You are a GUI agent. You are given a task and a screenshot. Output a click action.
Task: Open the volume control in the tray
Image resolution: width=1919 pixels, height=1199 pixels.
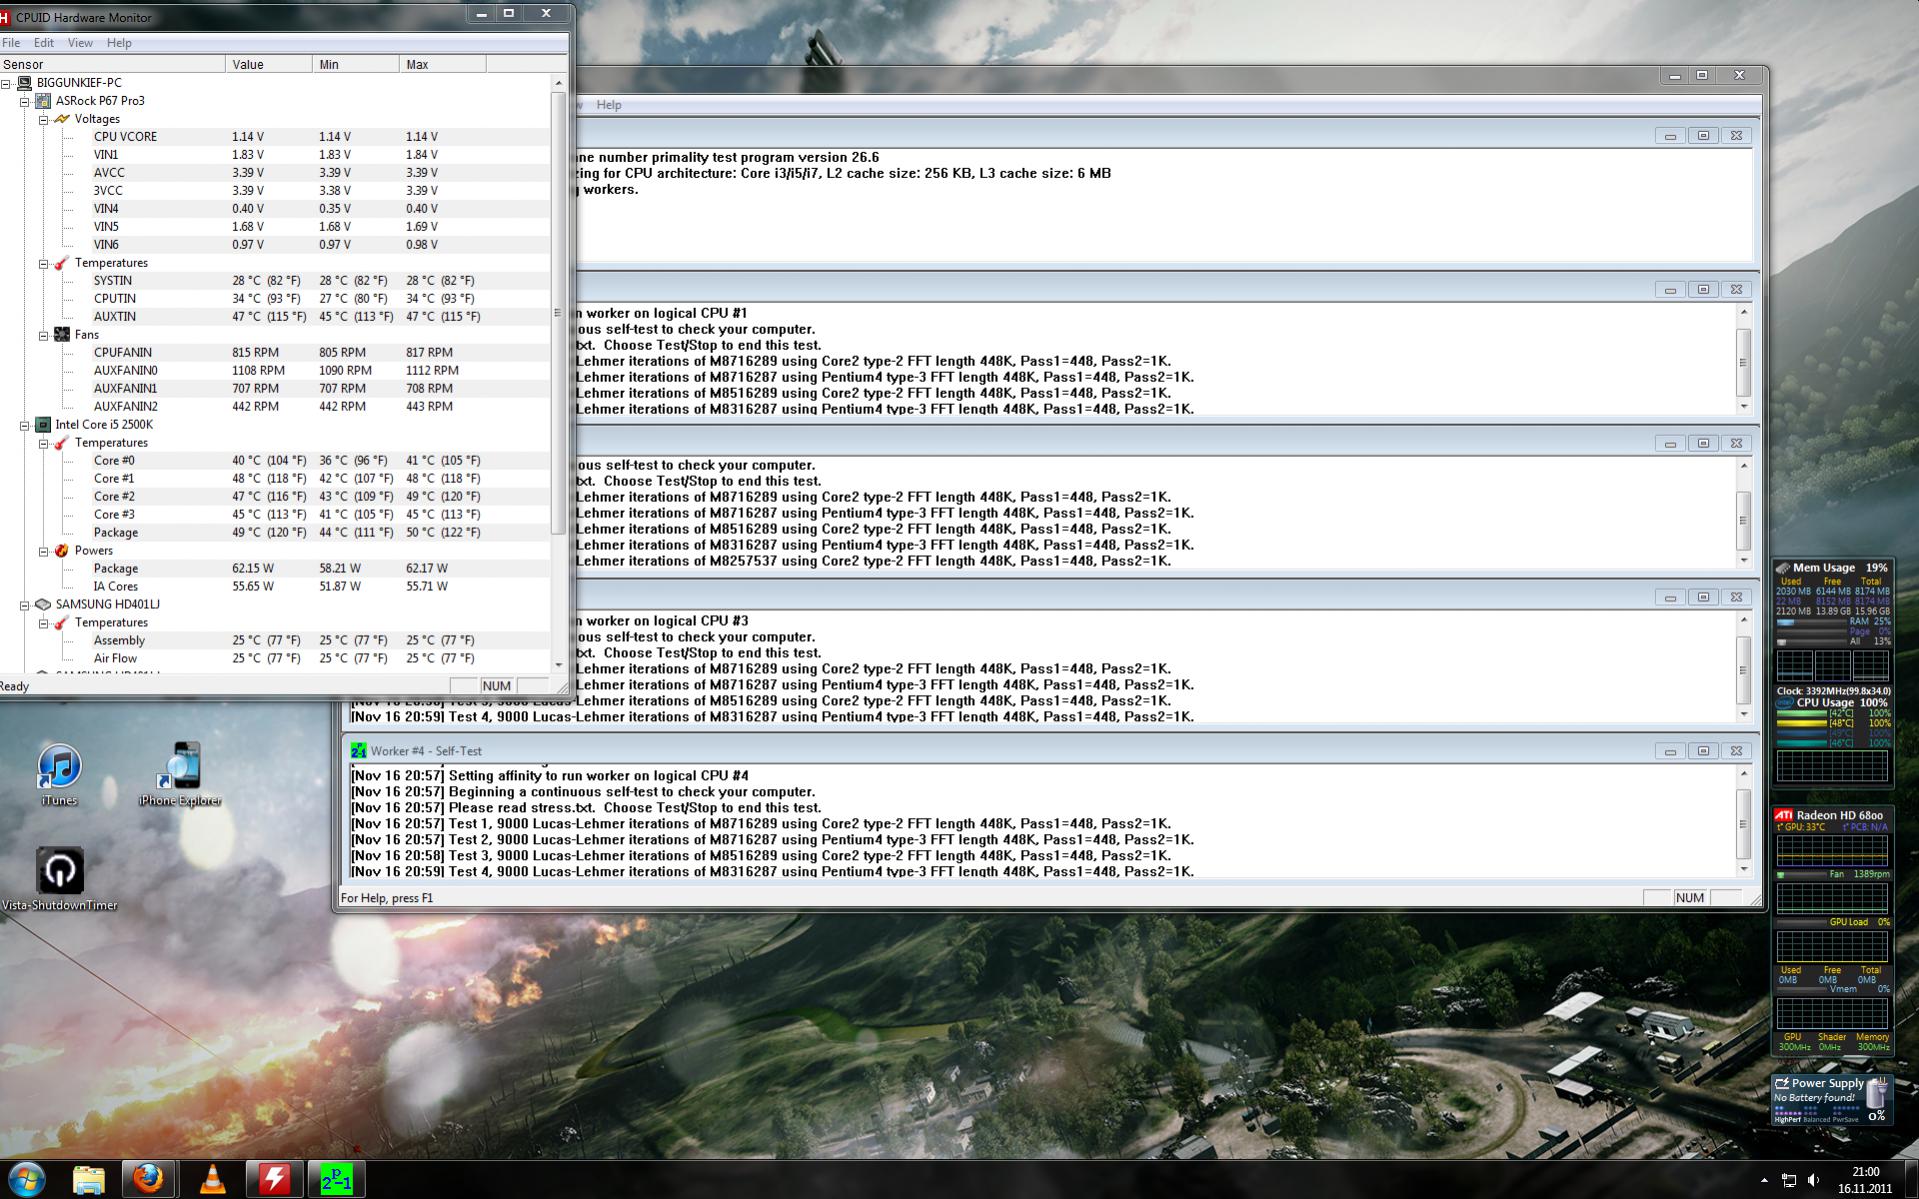(x=1814, y=1181)
